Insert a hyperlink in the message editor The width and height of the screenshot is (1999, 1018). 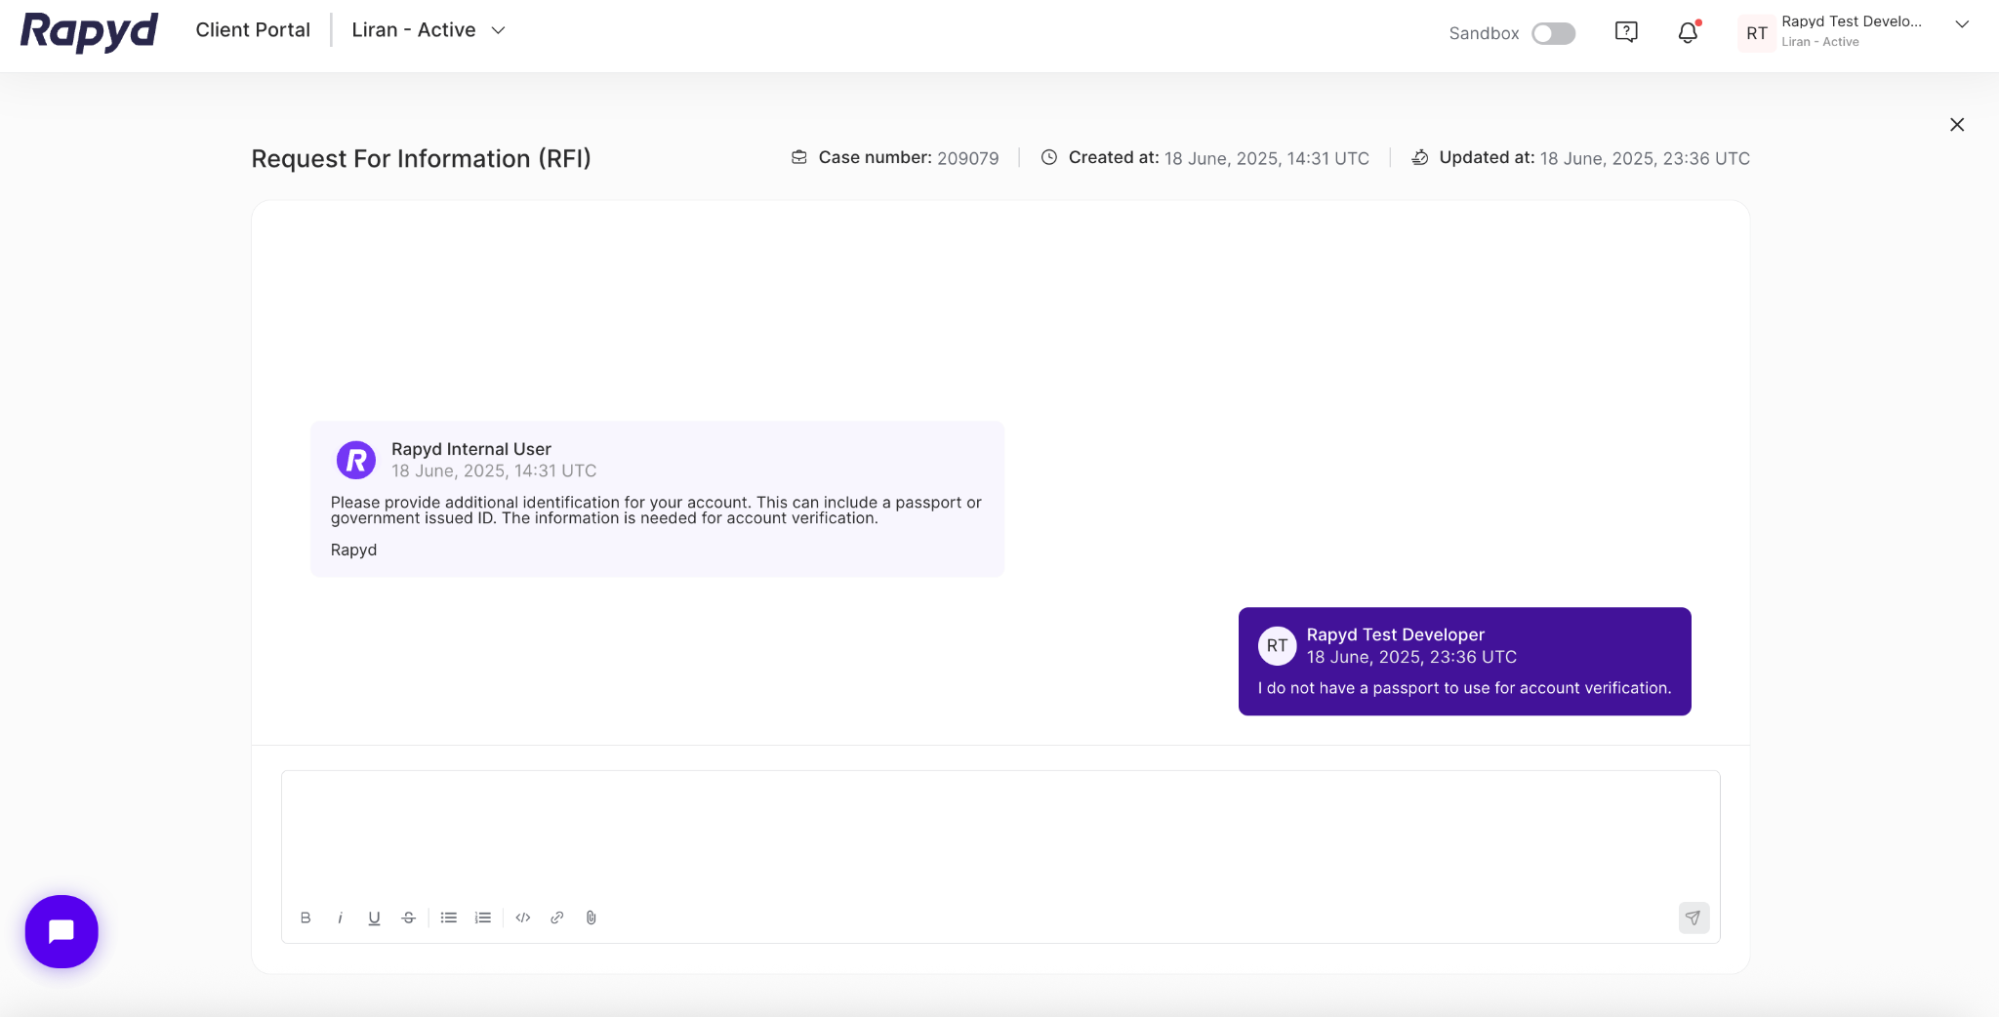(x=556, y=917)
